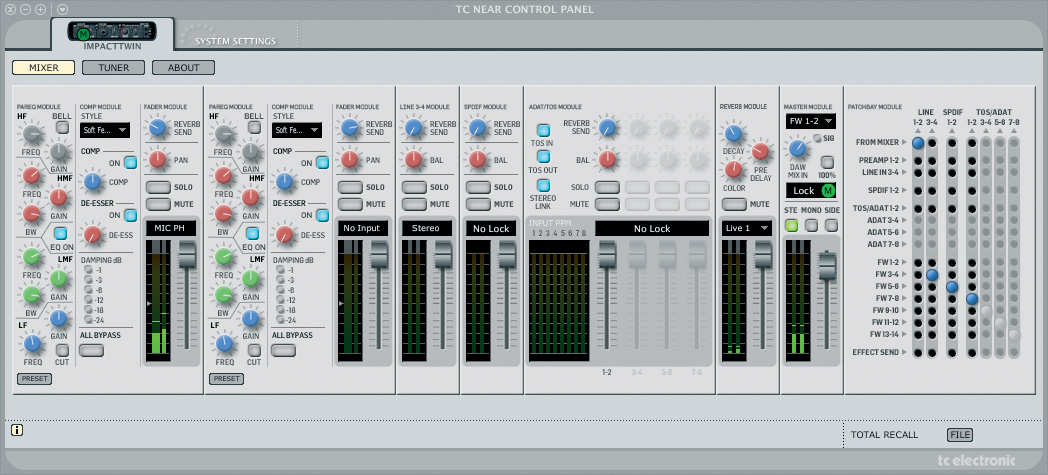Click the info icon at bottom left
The width and height of the screenshot is (1048, 475).
click(x=17, y=430)
